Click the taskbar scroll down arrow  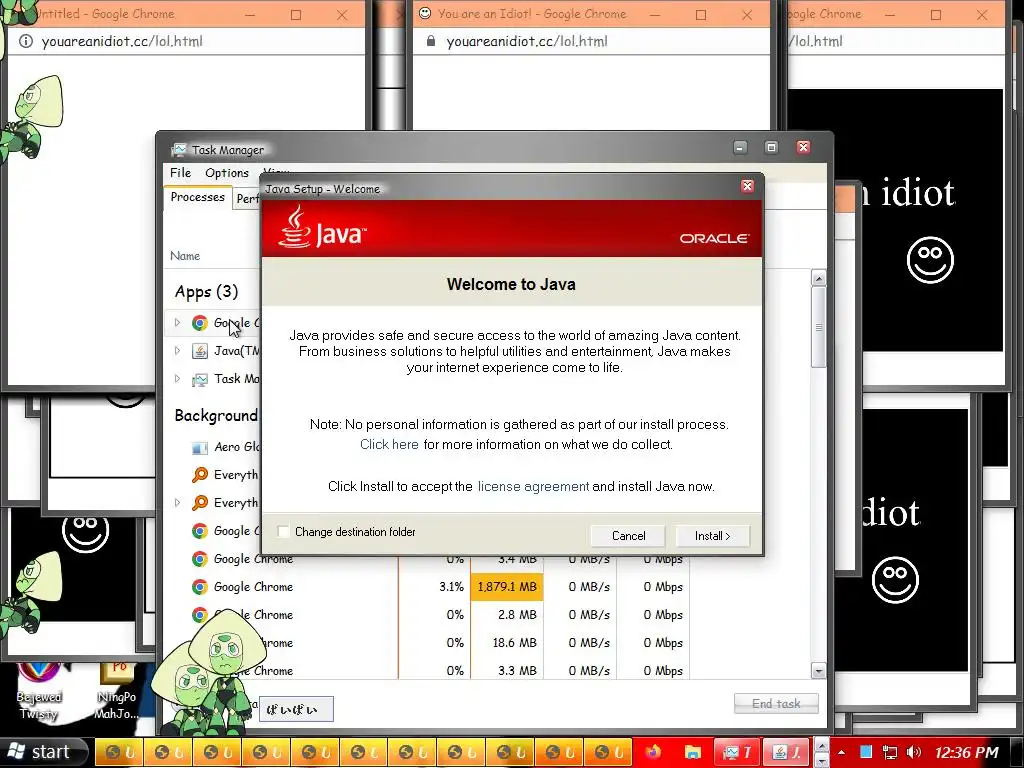821,761
